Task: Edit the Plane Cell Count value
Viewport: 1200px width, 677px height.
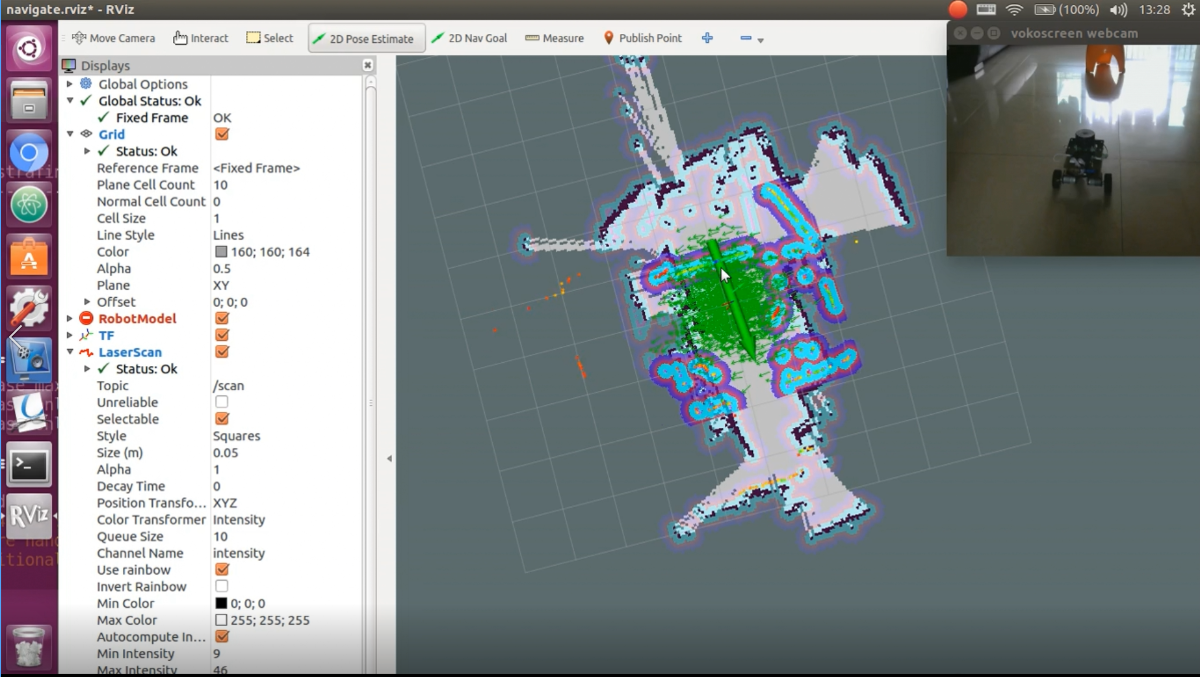Action: (x=287, y=185)
